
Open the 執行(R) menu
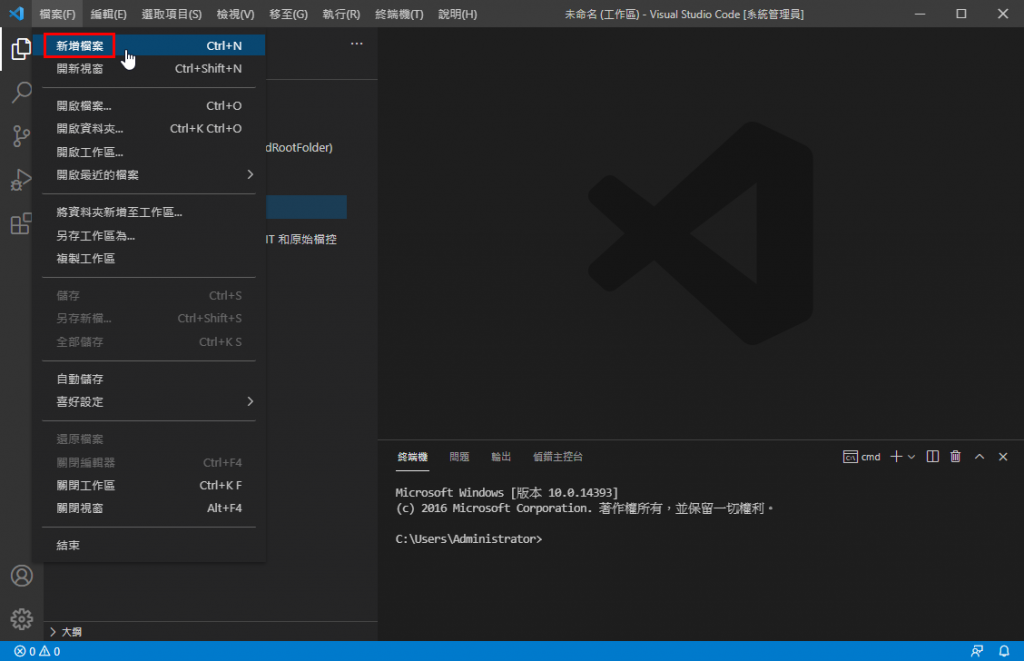(342, 14)
